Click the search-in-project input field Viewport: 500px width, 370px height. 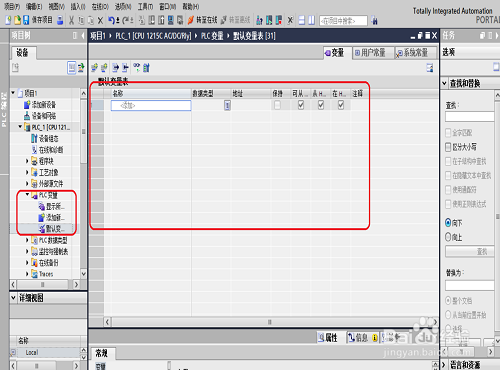pyautogui.click(x=343, y=21)
